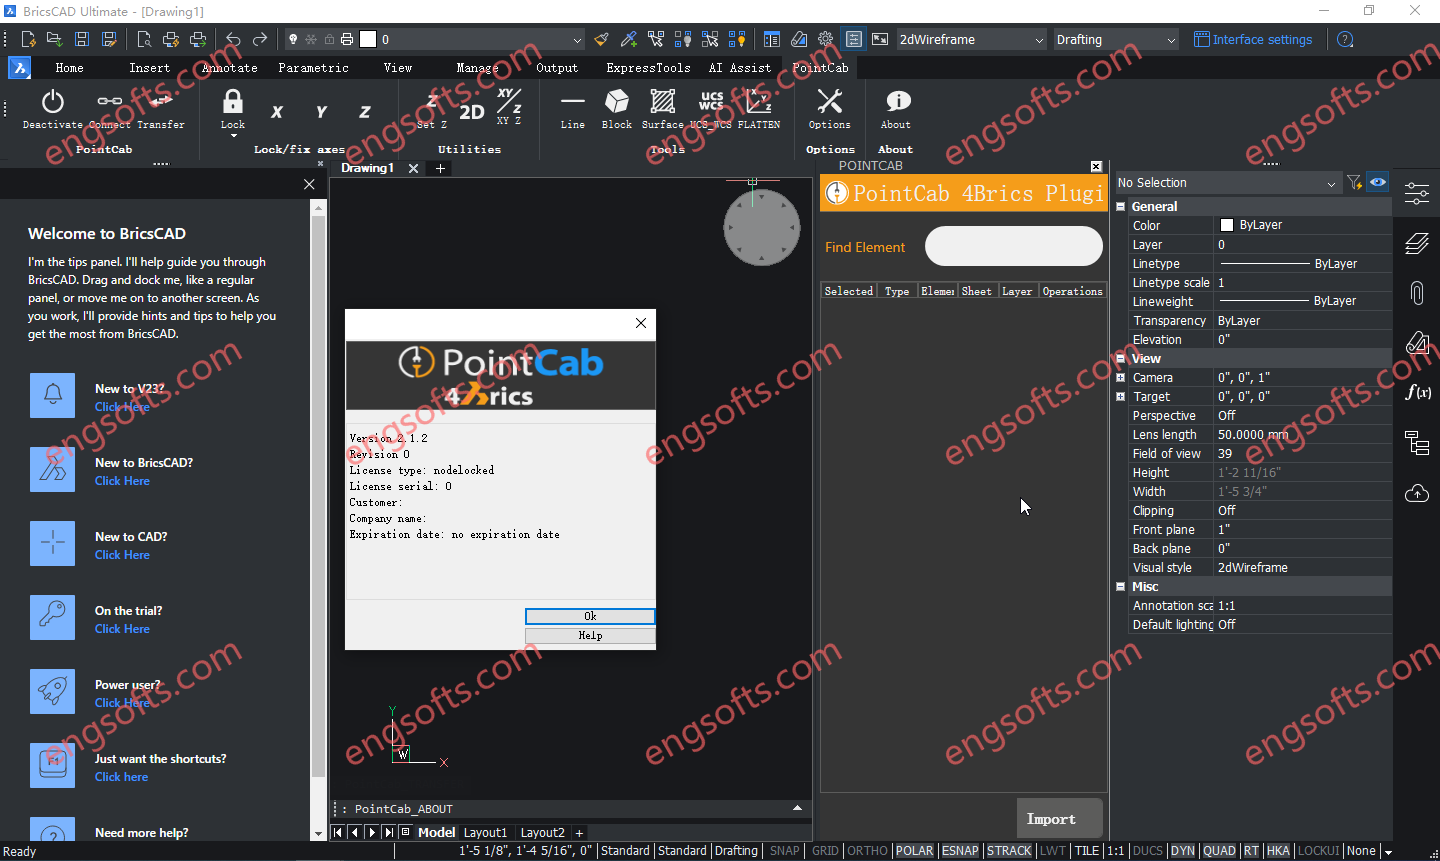
Task: Open the About info icon in ribbon
Action: point(898,100)
